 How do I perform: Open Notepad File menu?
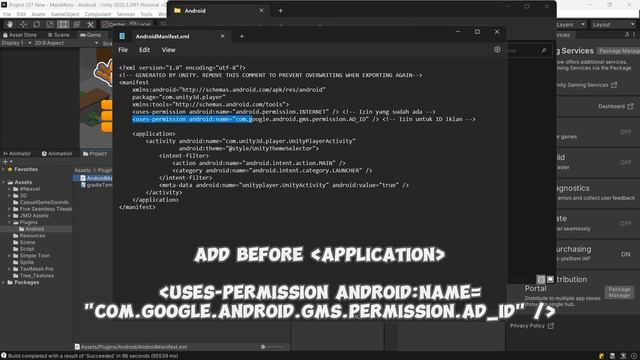point(123,50)
